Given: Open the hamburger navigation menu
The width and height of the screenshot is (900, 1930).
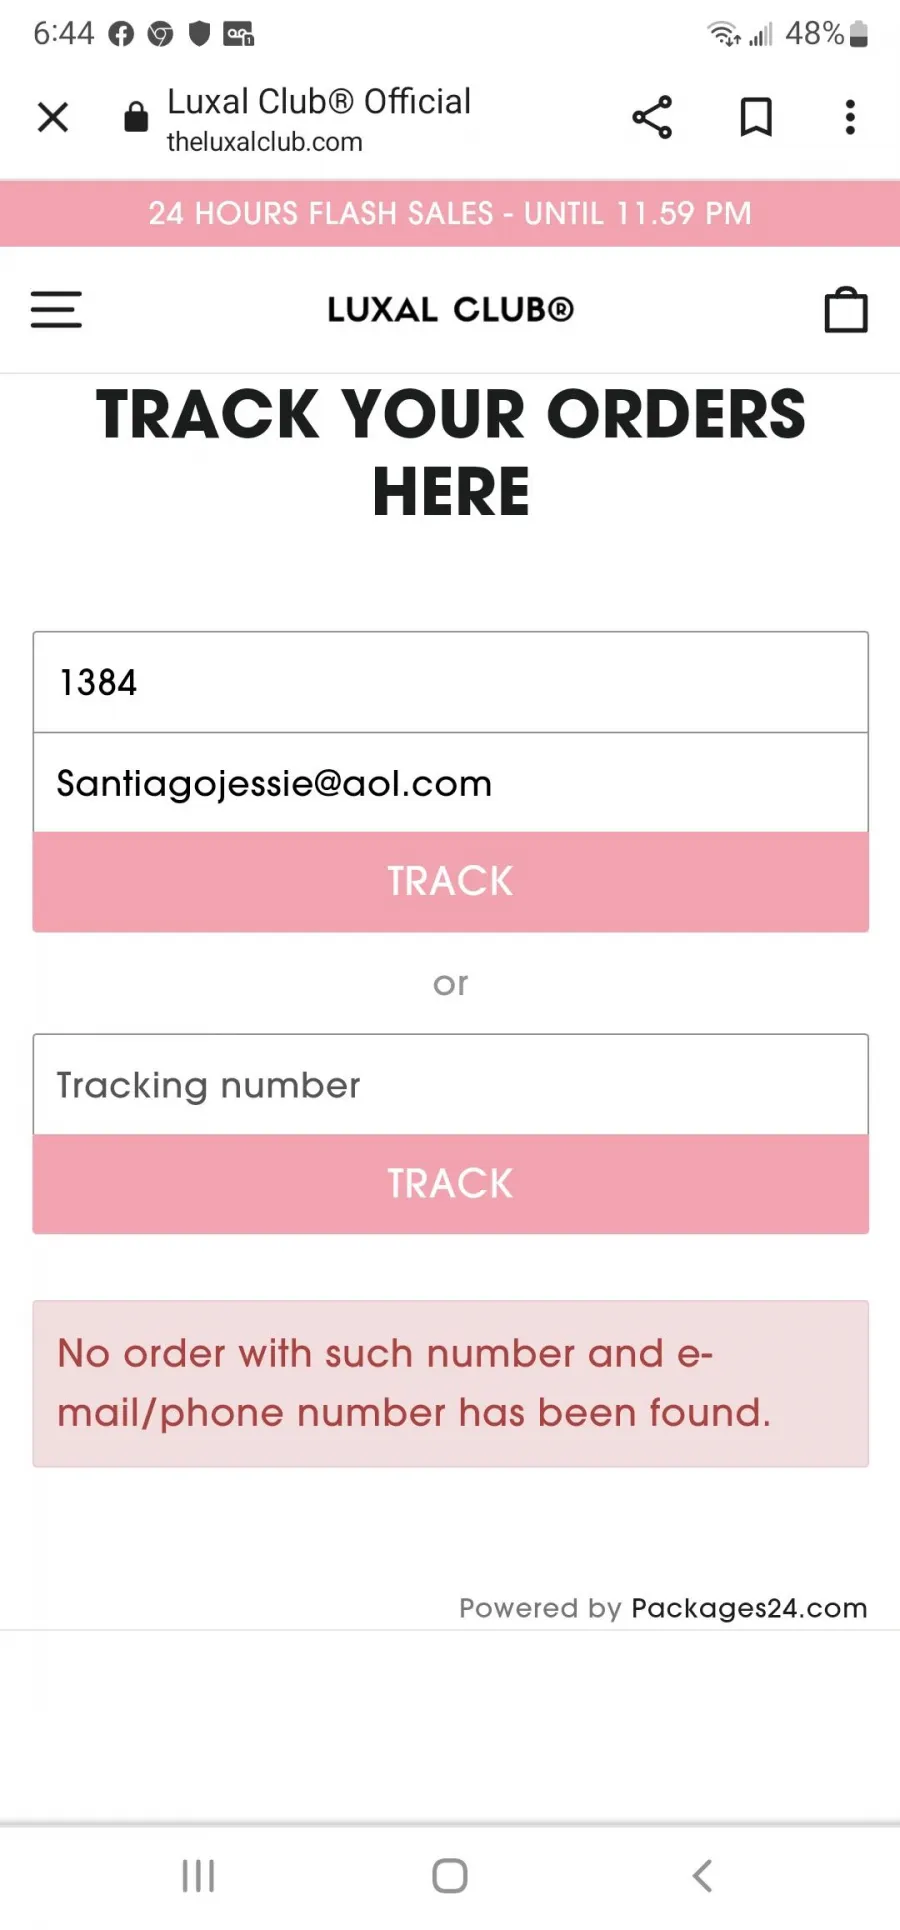Looking at the screenshot, I should click(x=56, y=309).
